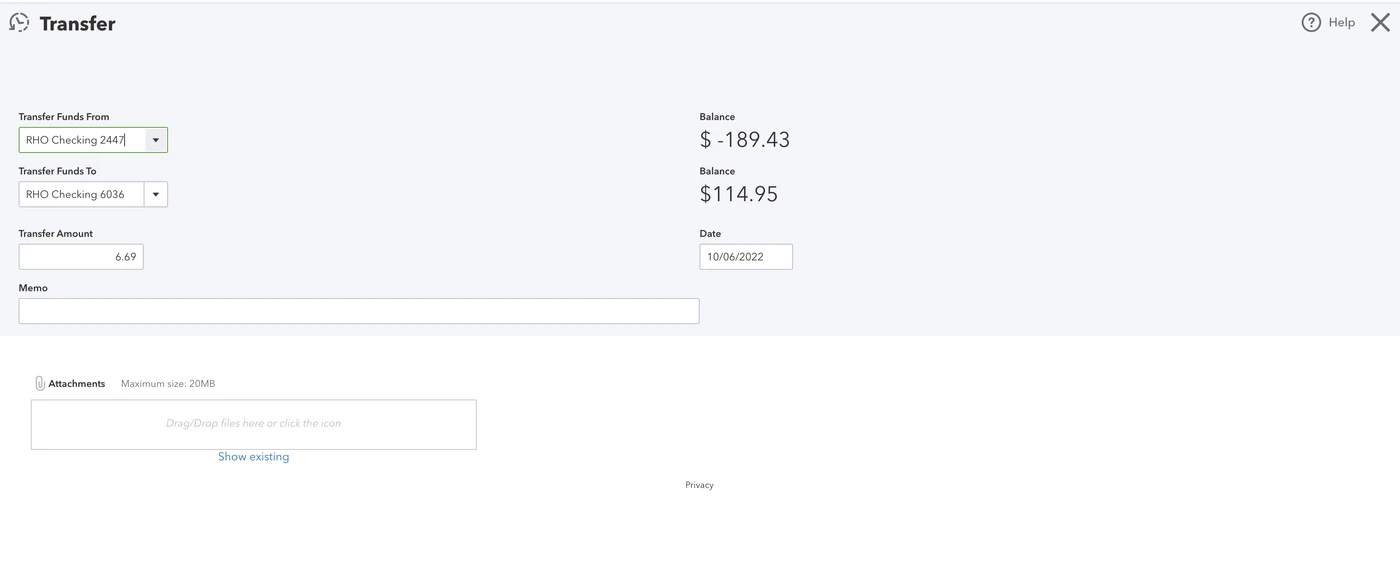Click the Help question mark icon

[x=1311, y=22]
